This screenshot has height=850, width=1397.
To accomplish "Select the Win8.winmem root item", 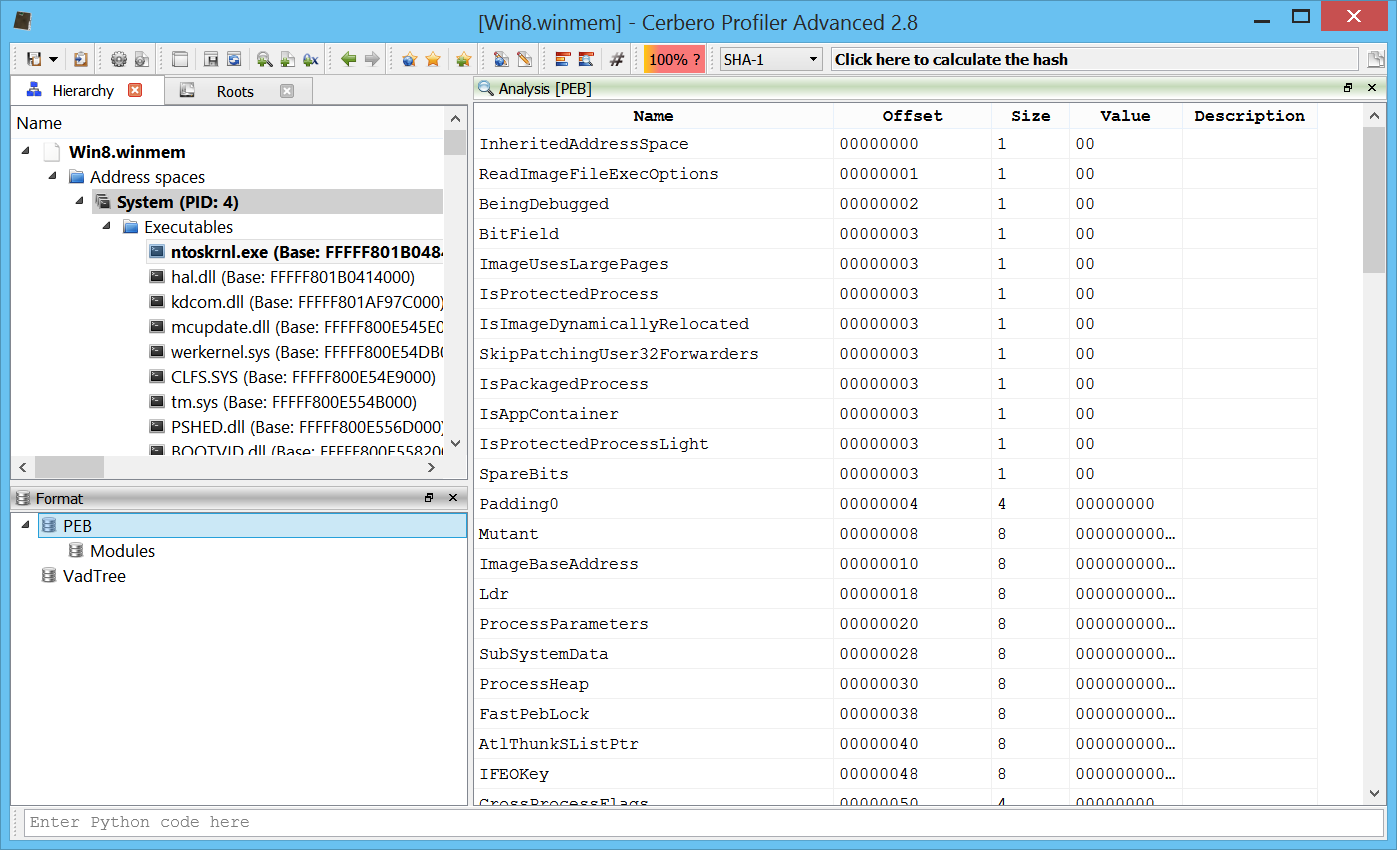I will (x=127, y=152).
